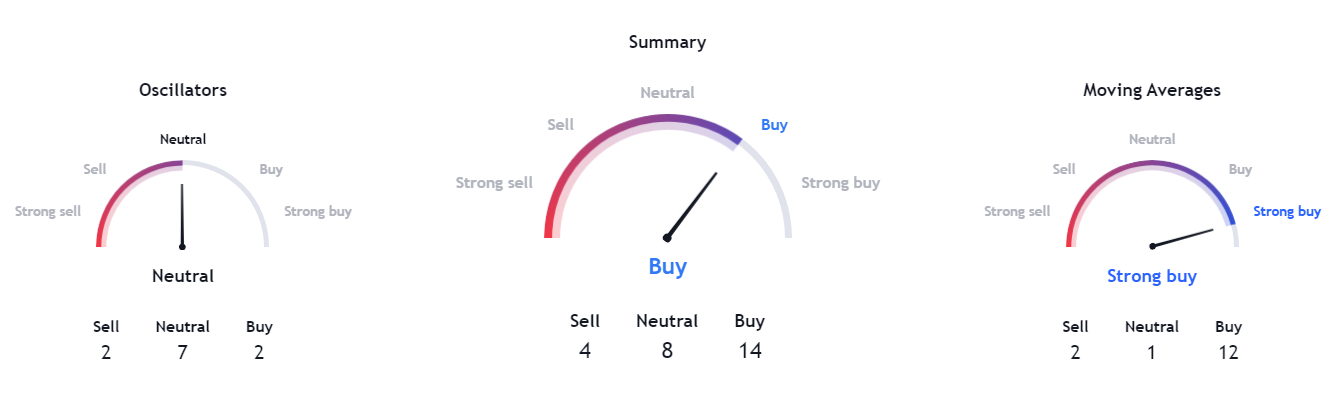
Task: Select the Strong buy rating under Moving Averages
Action: (1152, 277)
